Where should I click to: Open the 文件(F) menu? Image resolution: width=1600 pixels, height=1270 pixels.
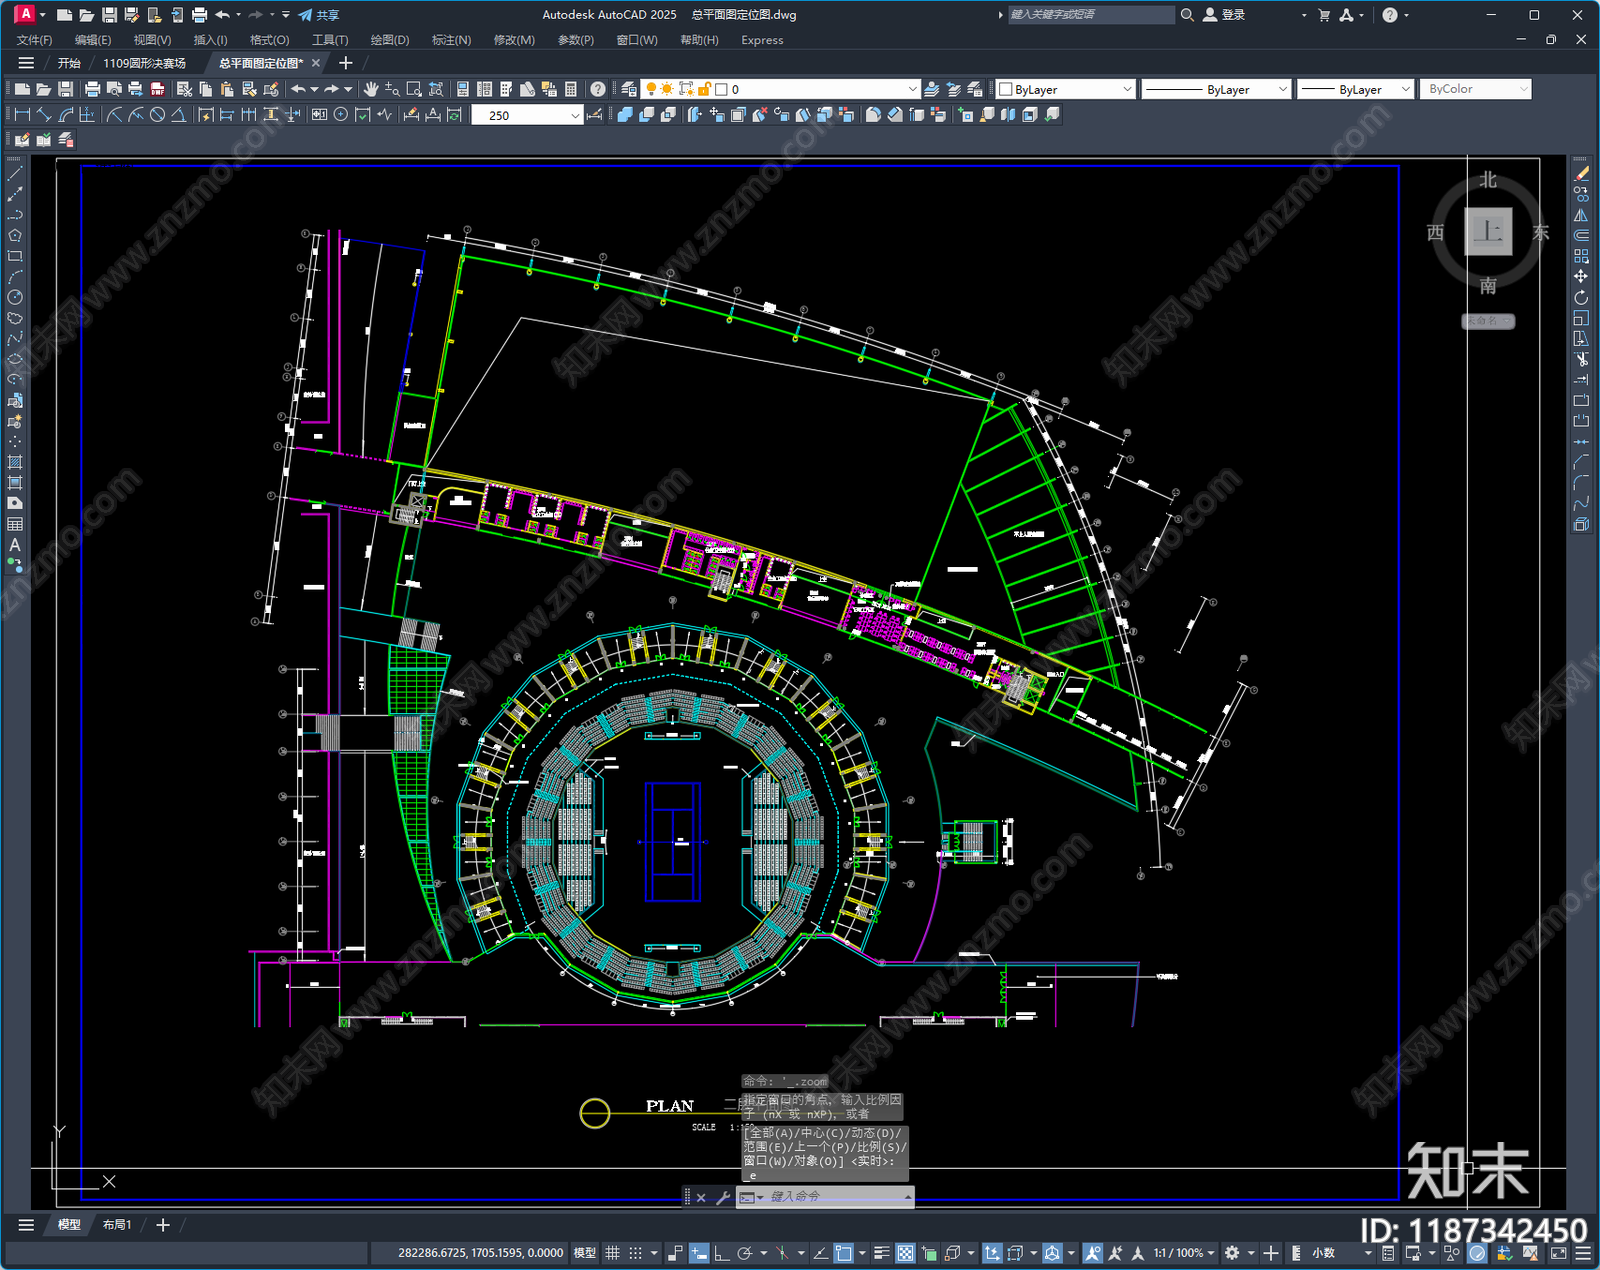tap(34, 40)
